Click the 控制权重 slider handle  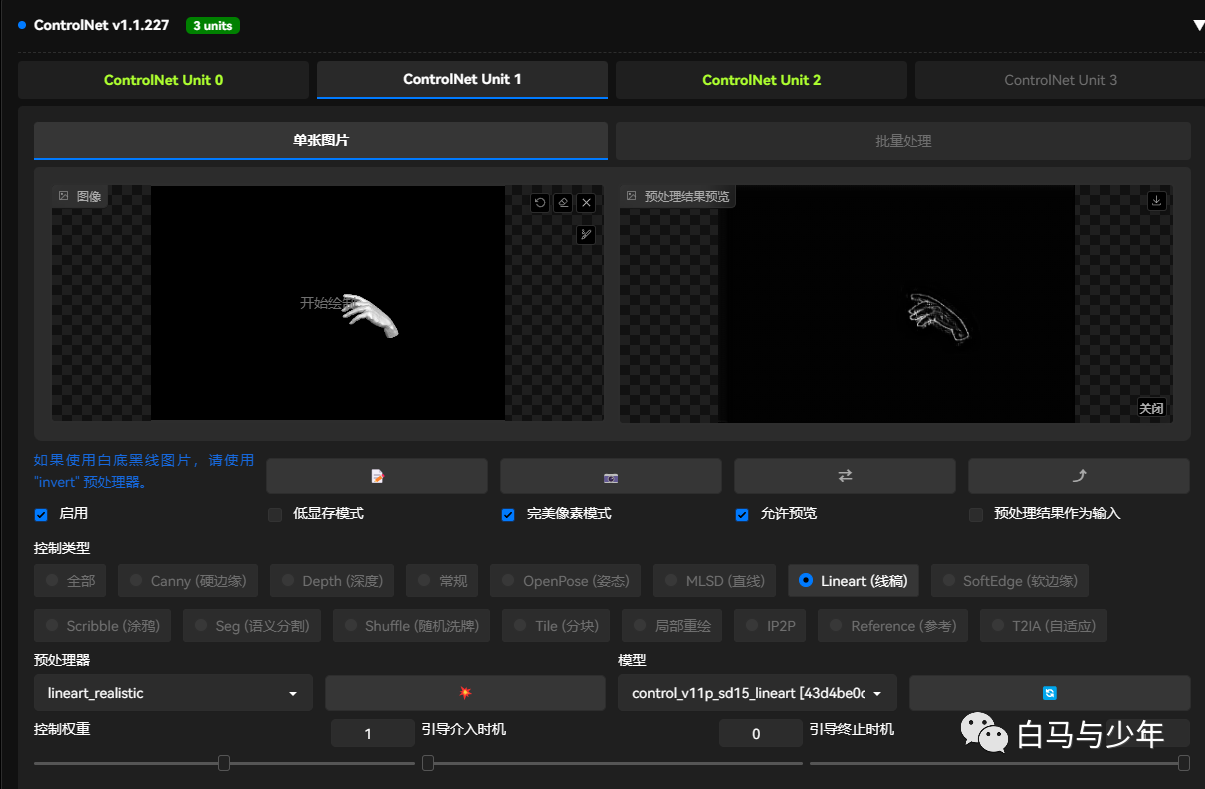click(224, 763)
